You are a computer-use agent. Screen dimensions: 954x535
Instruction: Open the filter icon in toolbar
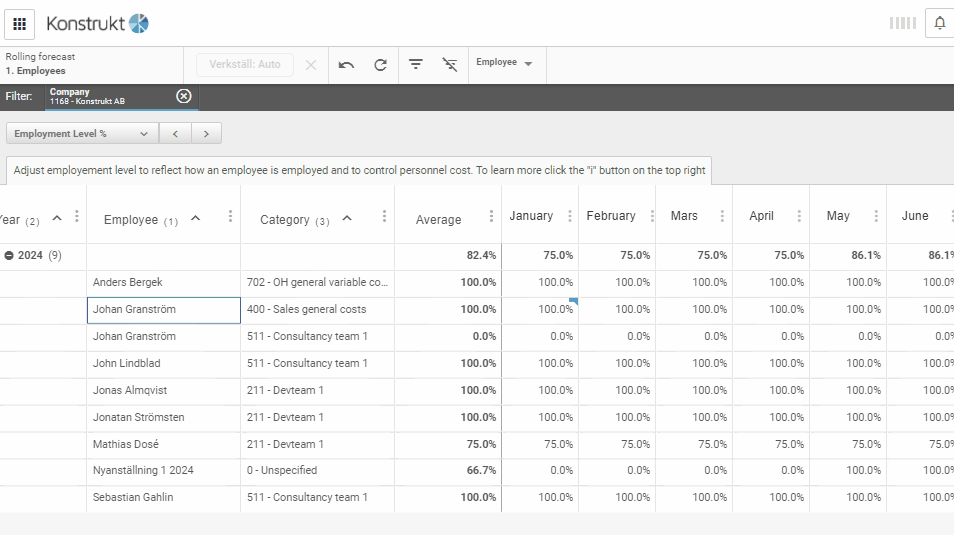tap(416, 65)
